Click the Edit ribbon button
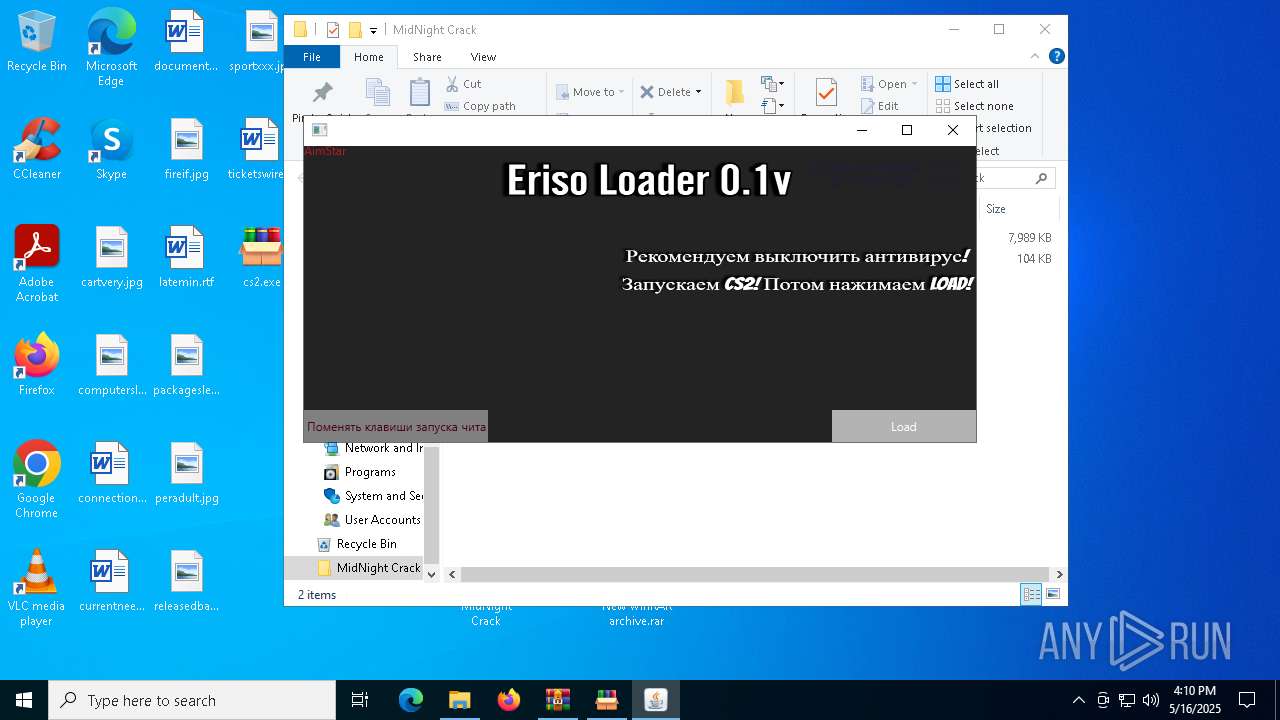1280x720 pixels. click(879, 106)
